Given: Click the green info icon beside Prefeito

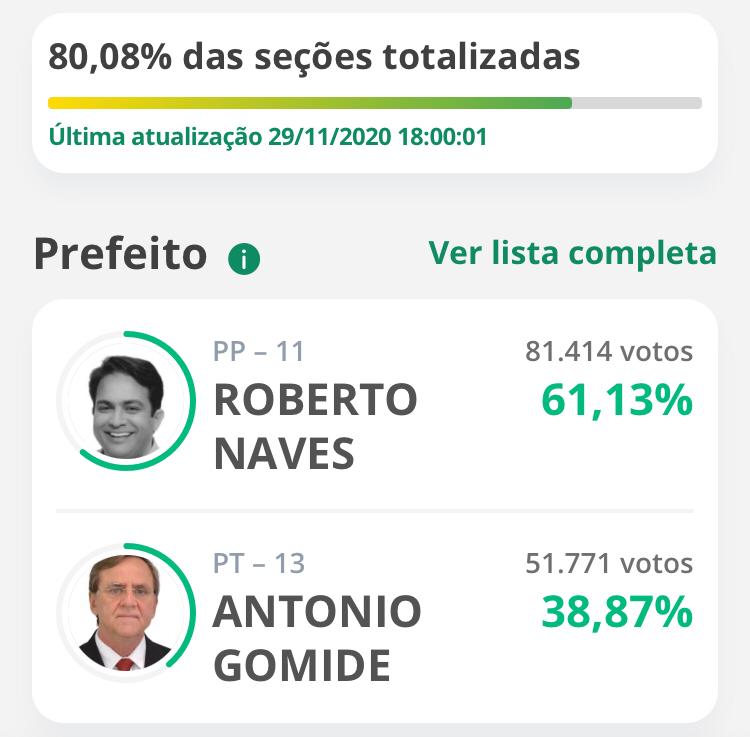Looking at the screenshot, I should tap(244, 259).
